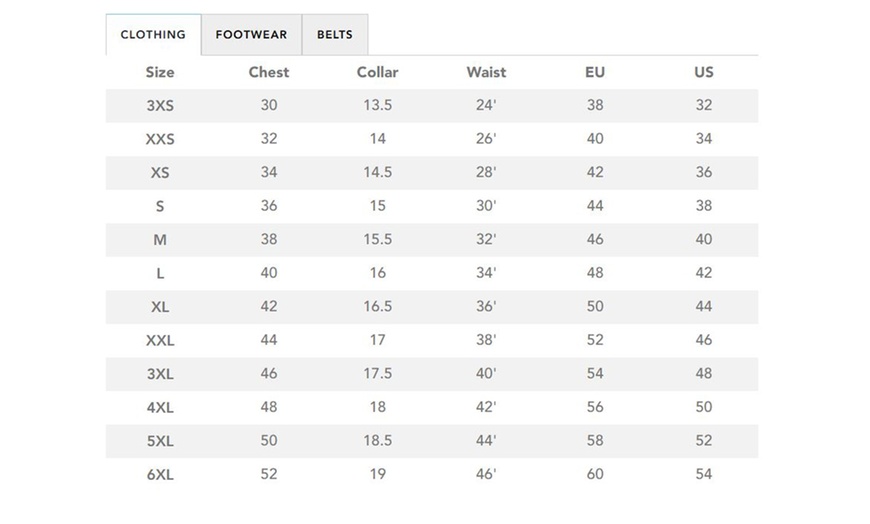Click the EU column header
This screenshot has width=870, height=524.
pos(595,72)
